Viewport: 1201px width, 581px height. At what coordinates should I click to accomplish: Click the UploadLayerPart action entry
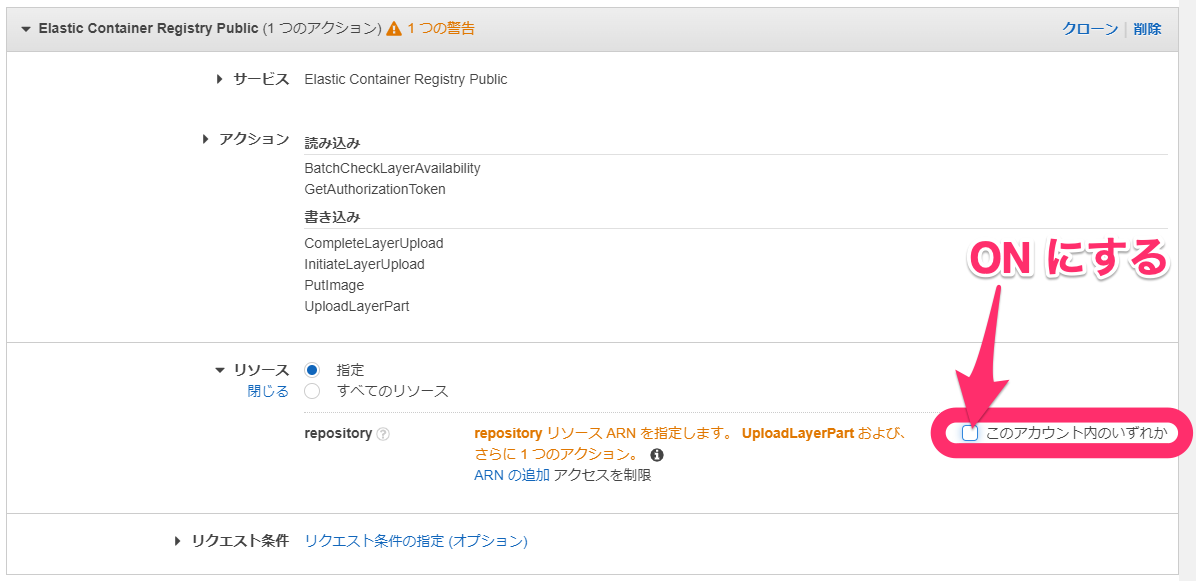[357, 306]
